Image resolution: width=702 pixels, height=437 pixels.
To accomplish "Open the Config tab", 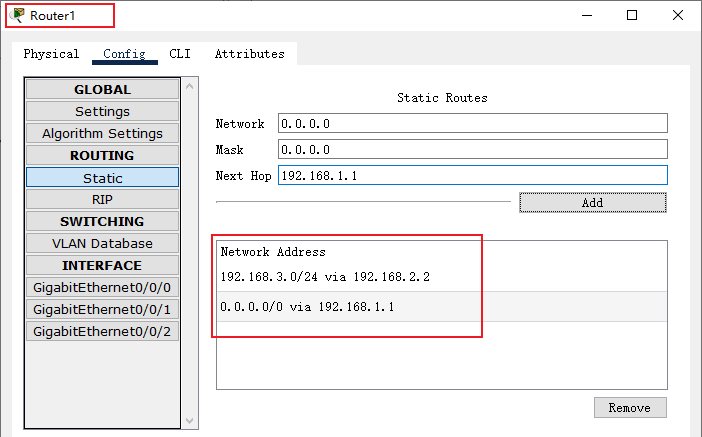I will [124, 54].
